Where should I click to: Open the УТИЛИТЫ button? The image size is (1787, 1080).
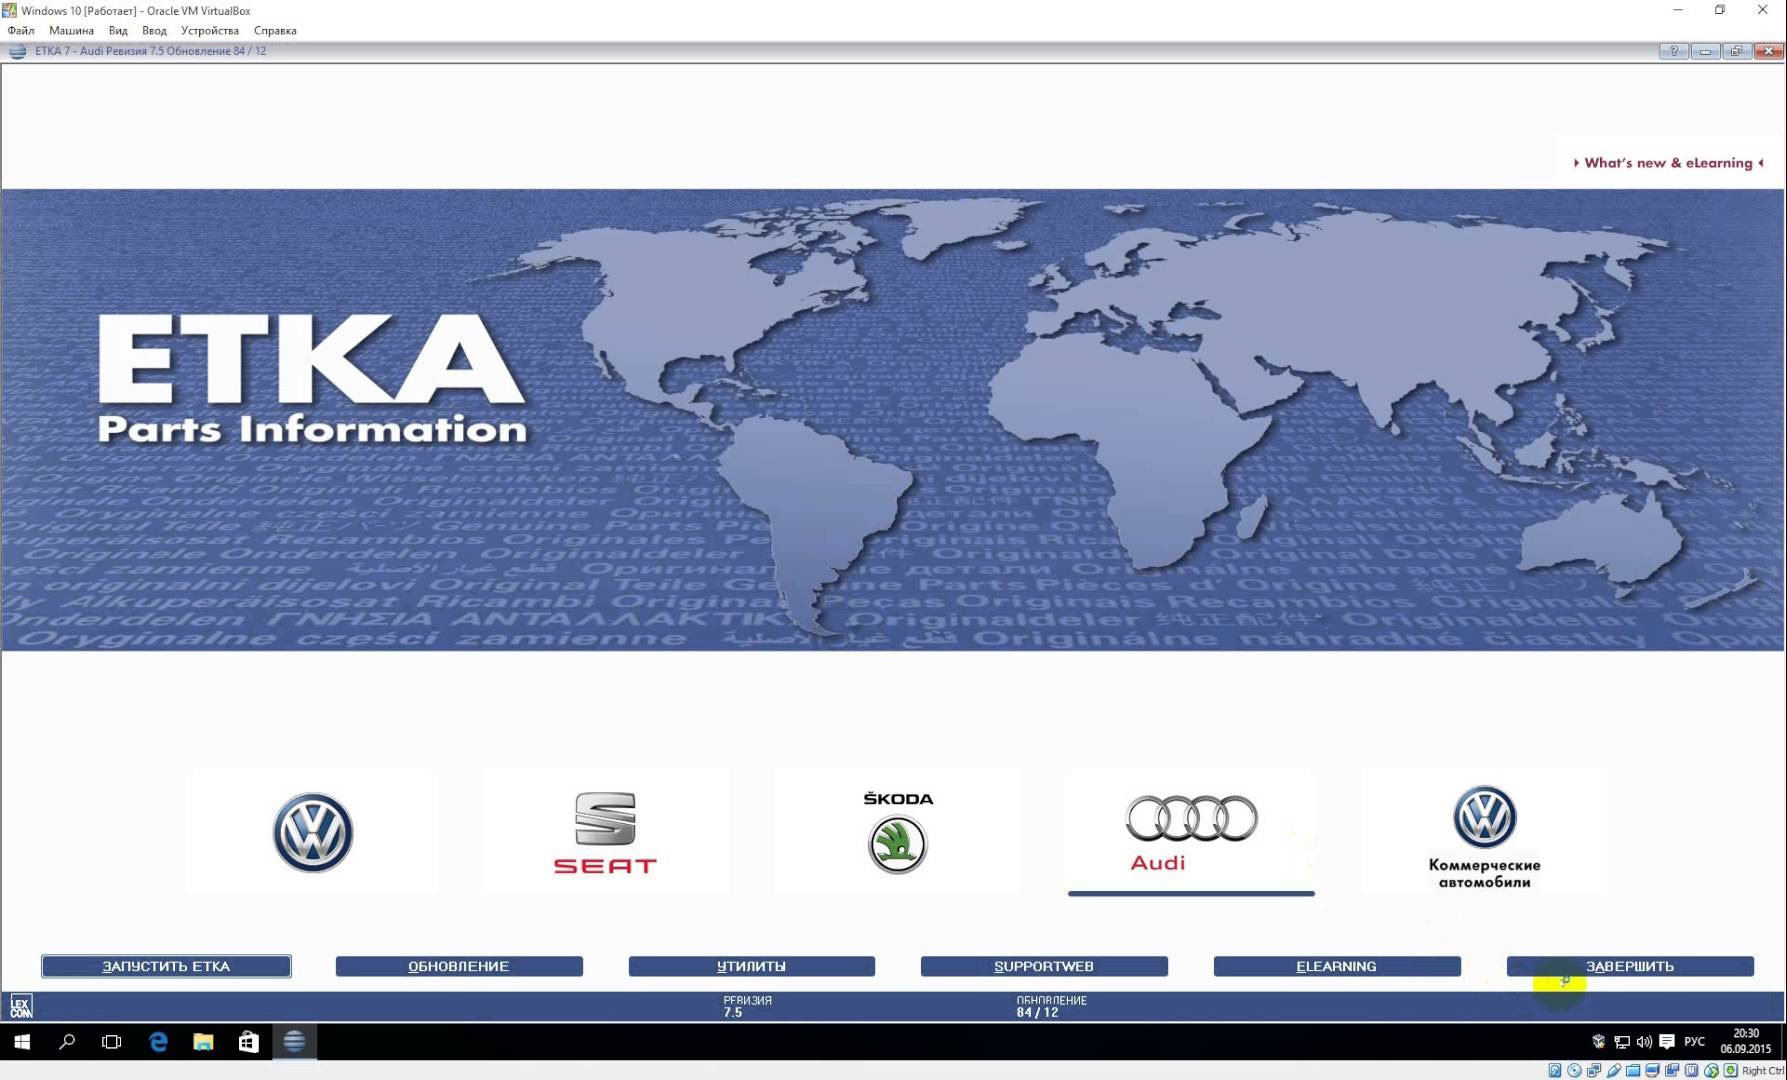click(x=751, y=966)
